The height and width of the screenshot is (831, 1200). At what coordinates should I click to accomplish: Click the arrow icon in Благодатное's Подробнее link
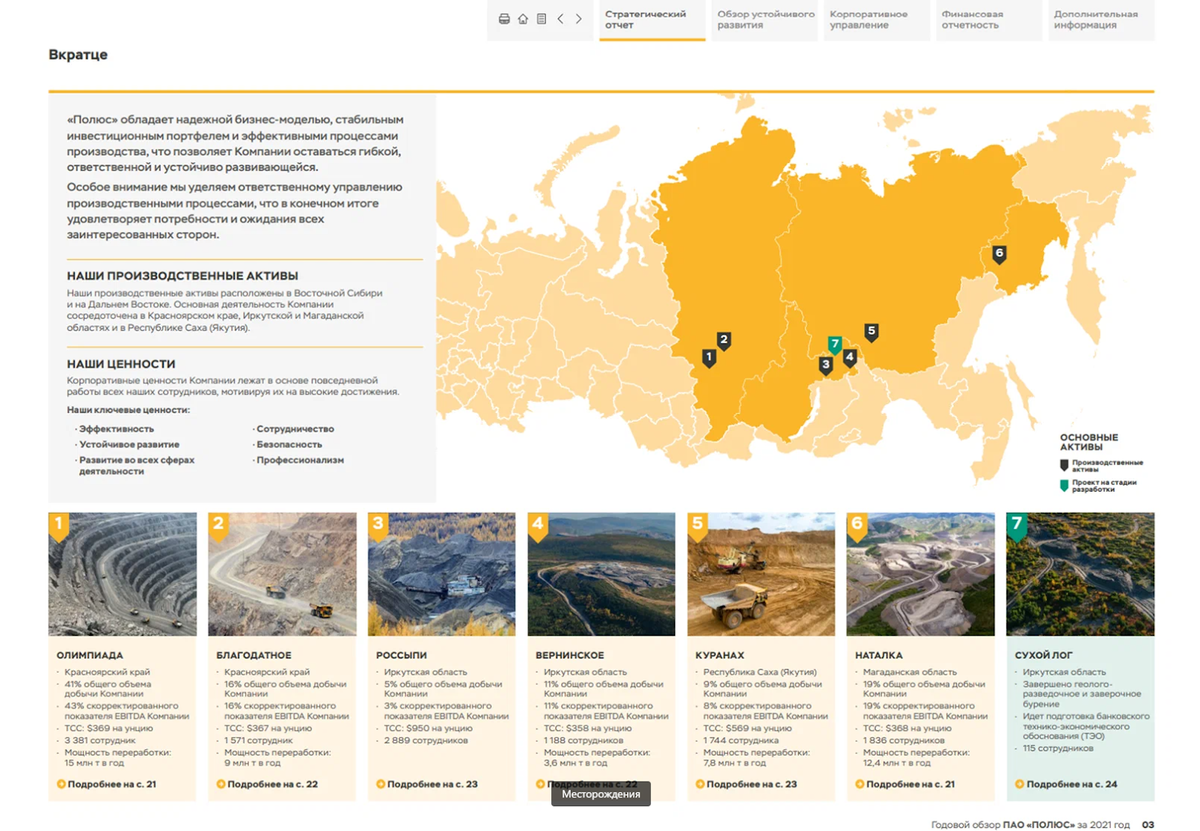221,784
